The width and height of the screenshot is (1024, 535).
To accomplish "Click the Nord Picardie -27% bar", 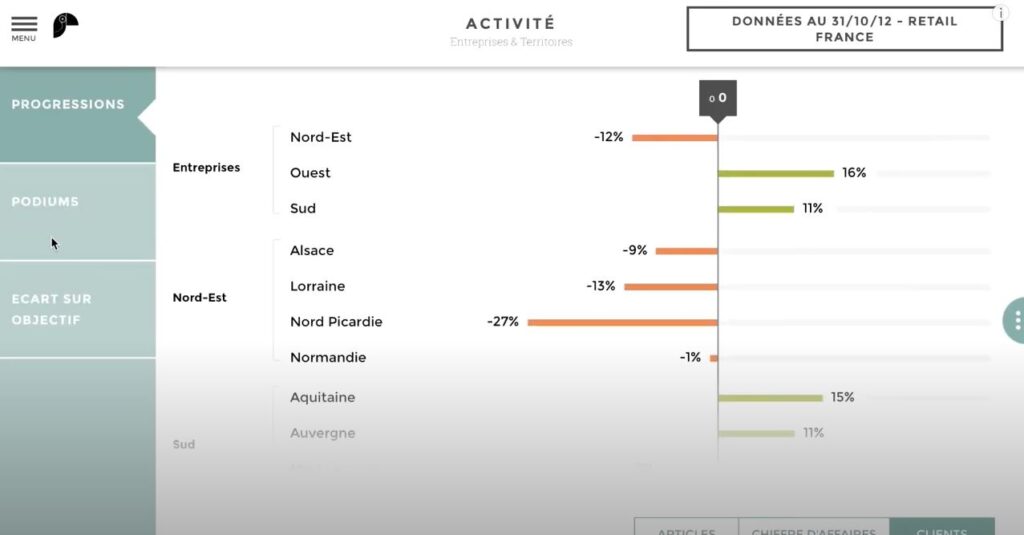I will coord(622,322).
